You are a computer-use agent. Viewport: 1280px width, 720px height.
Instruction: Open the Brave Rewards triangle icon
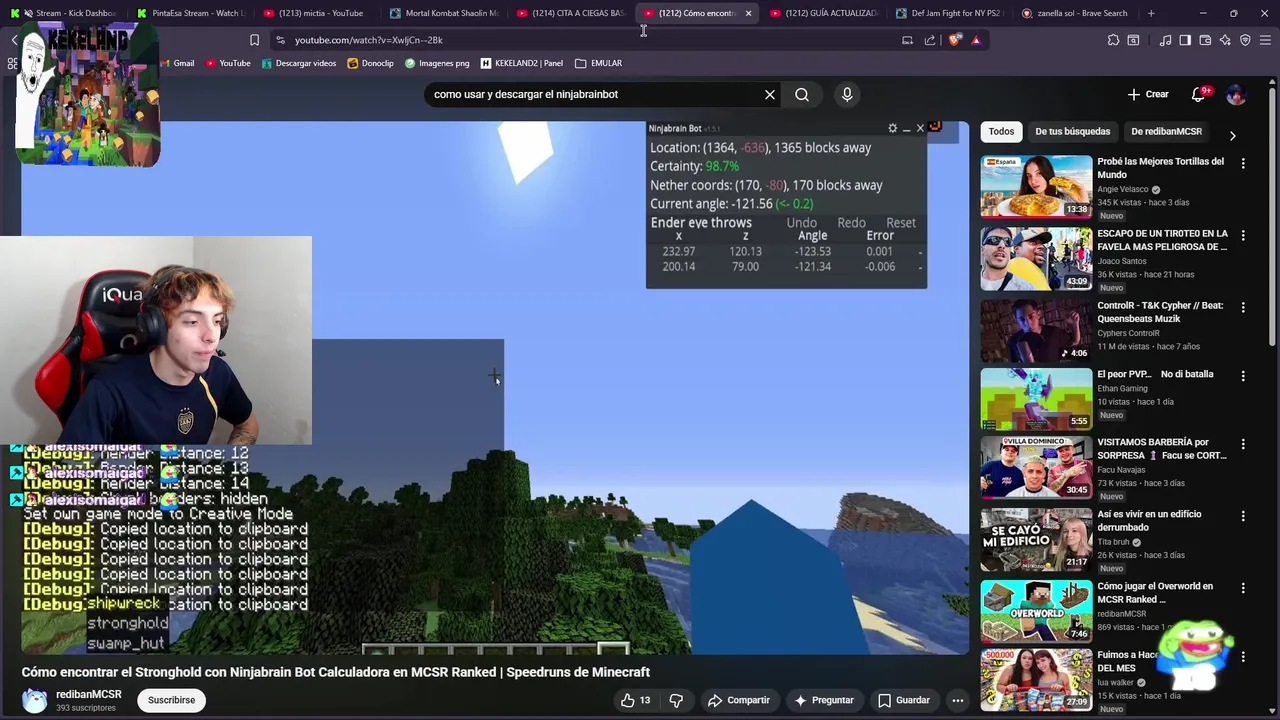tap(976, 40)
